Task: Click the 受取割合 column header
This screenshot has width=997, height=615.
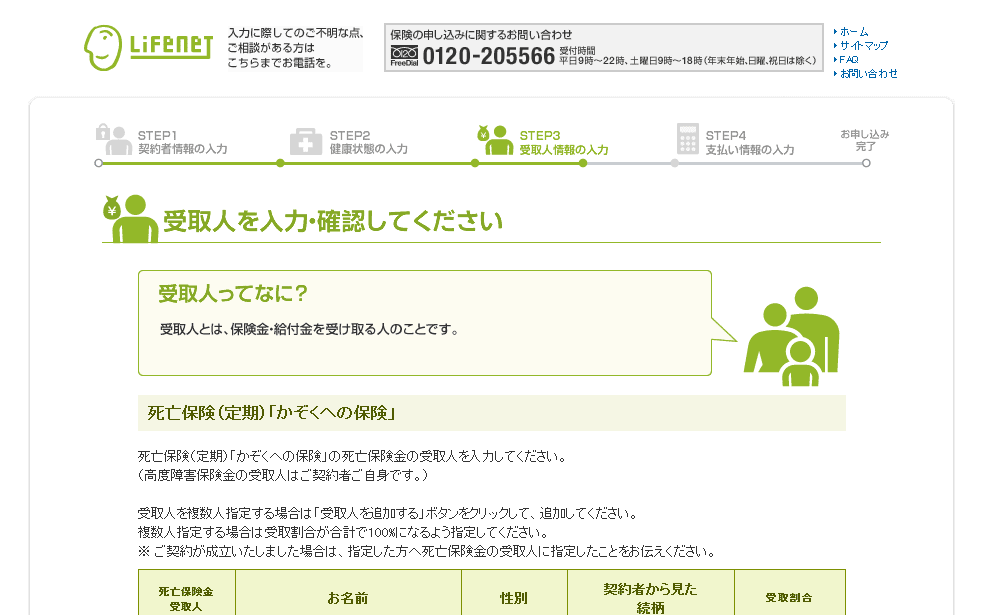Action: pyautogui.click(x=789, y=598)
